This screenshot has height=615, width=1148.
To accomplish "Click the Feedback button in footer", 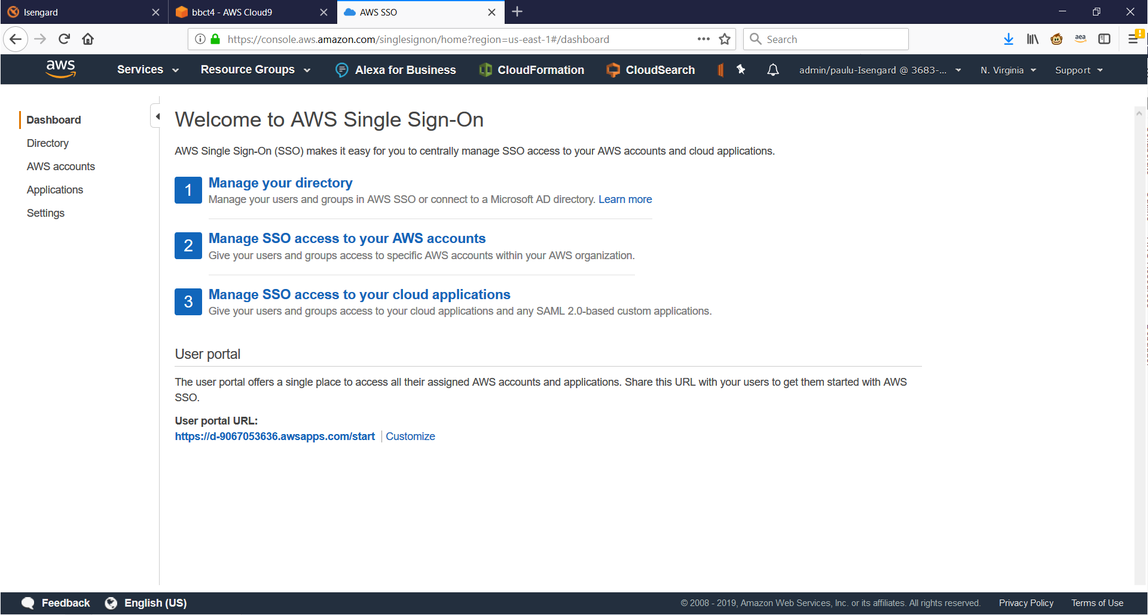I will coord(56,603).
